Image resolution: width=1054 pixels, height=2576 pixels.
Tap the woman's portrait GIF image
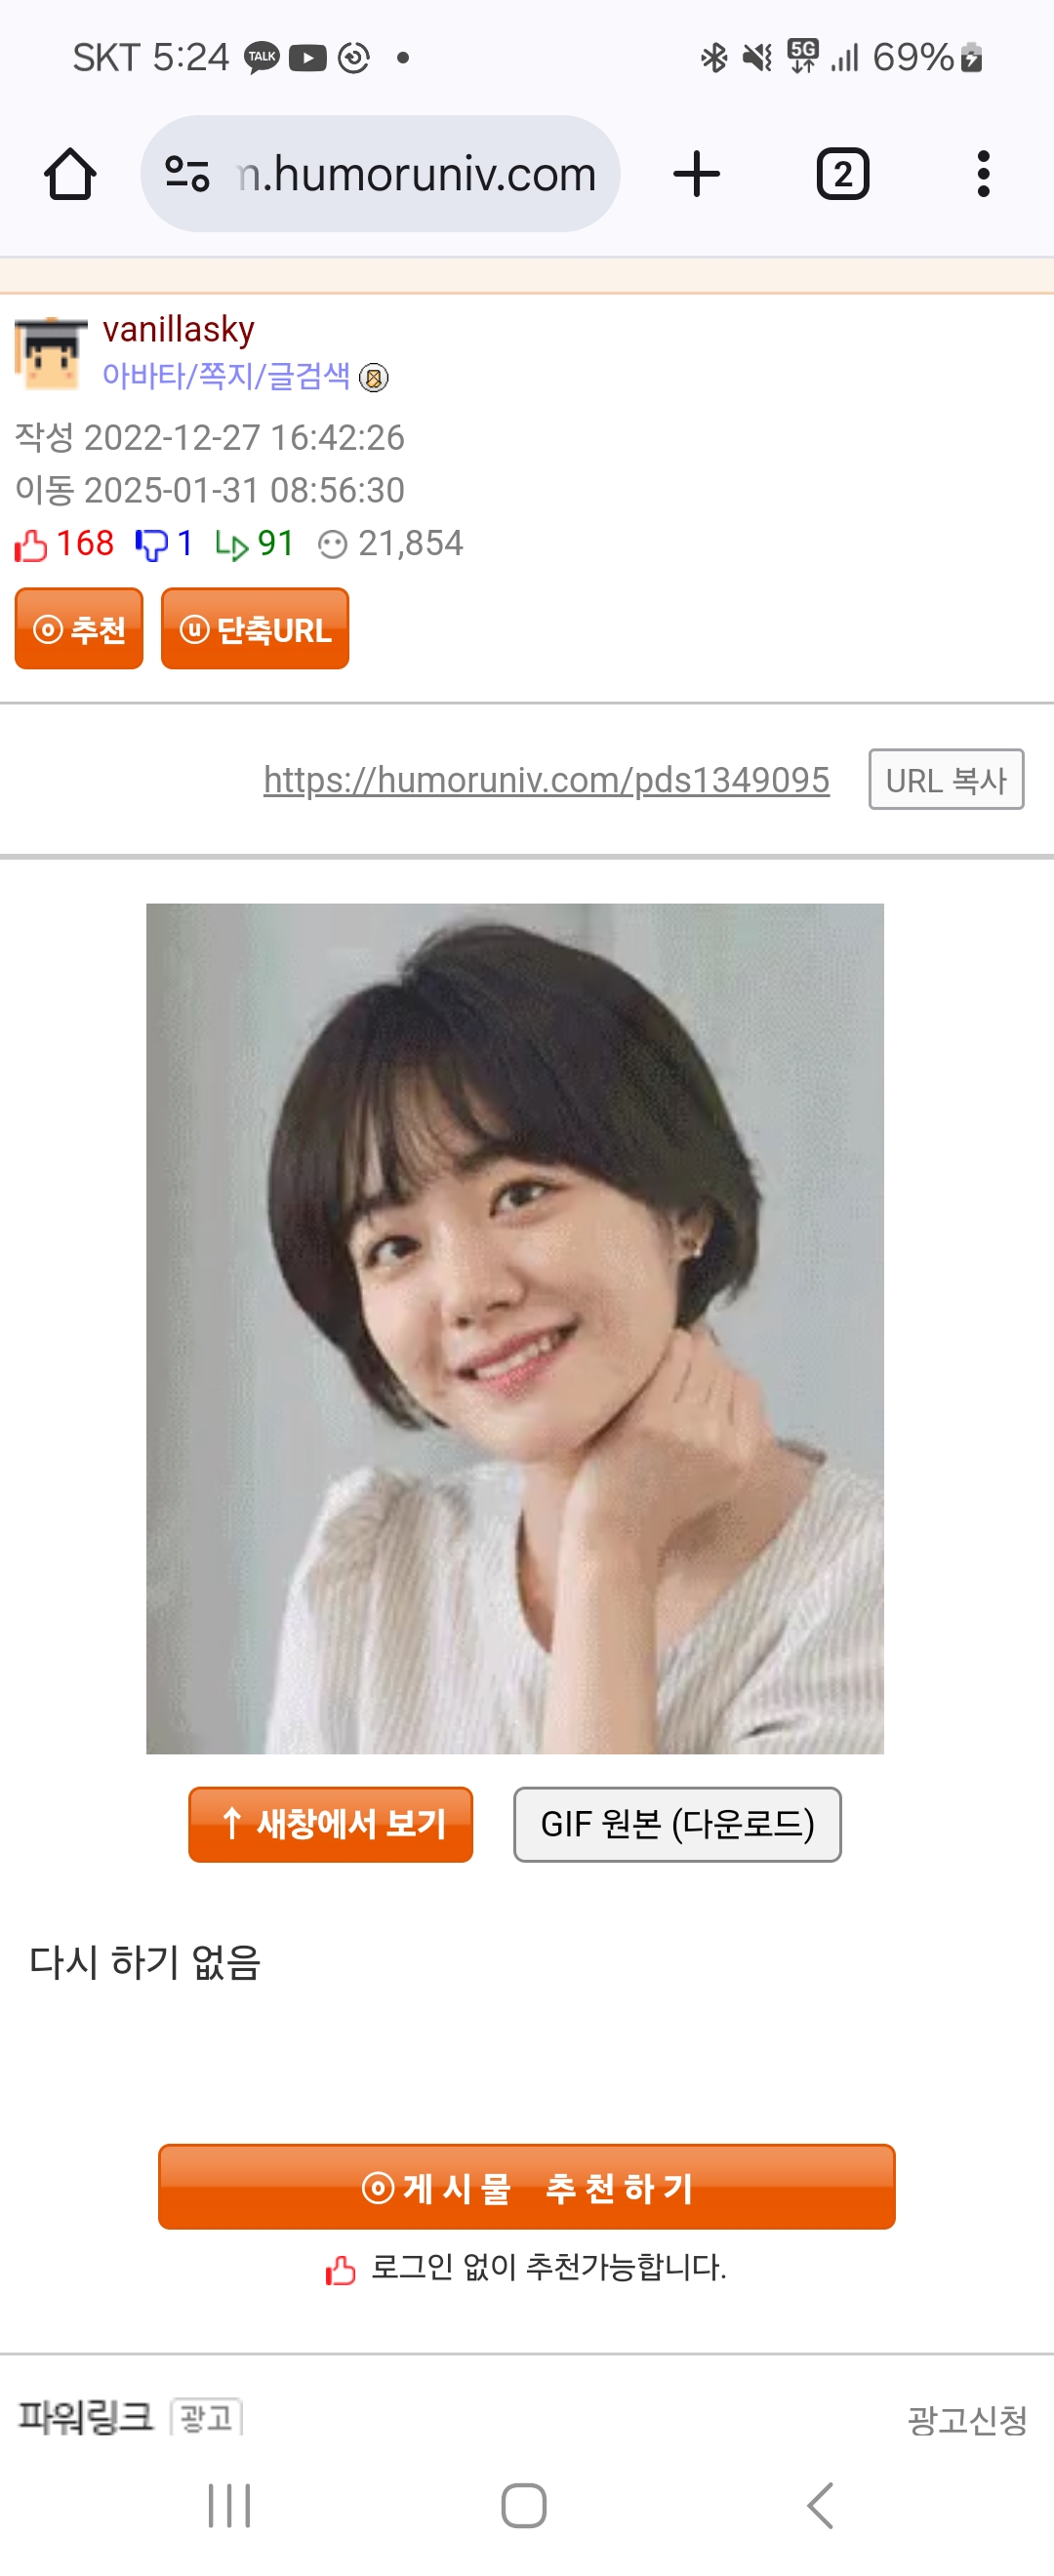pos(515,1329)
